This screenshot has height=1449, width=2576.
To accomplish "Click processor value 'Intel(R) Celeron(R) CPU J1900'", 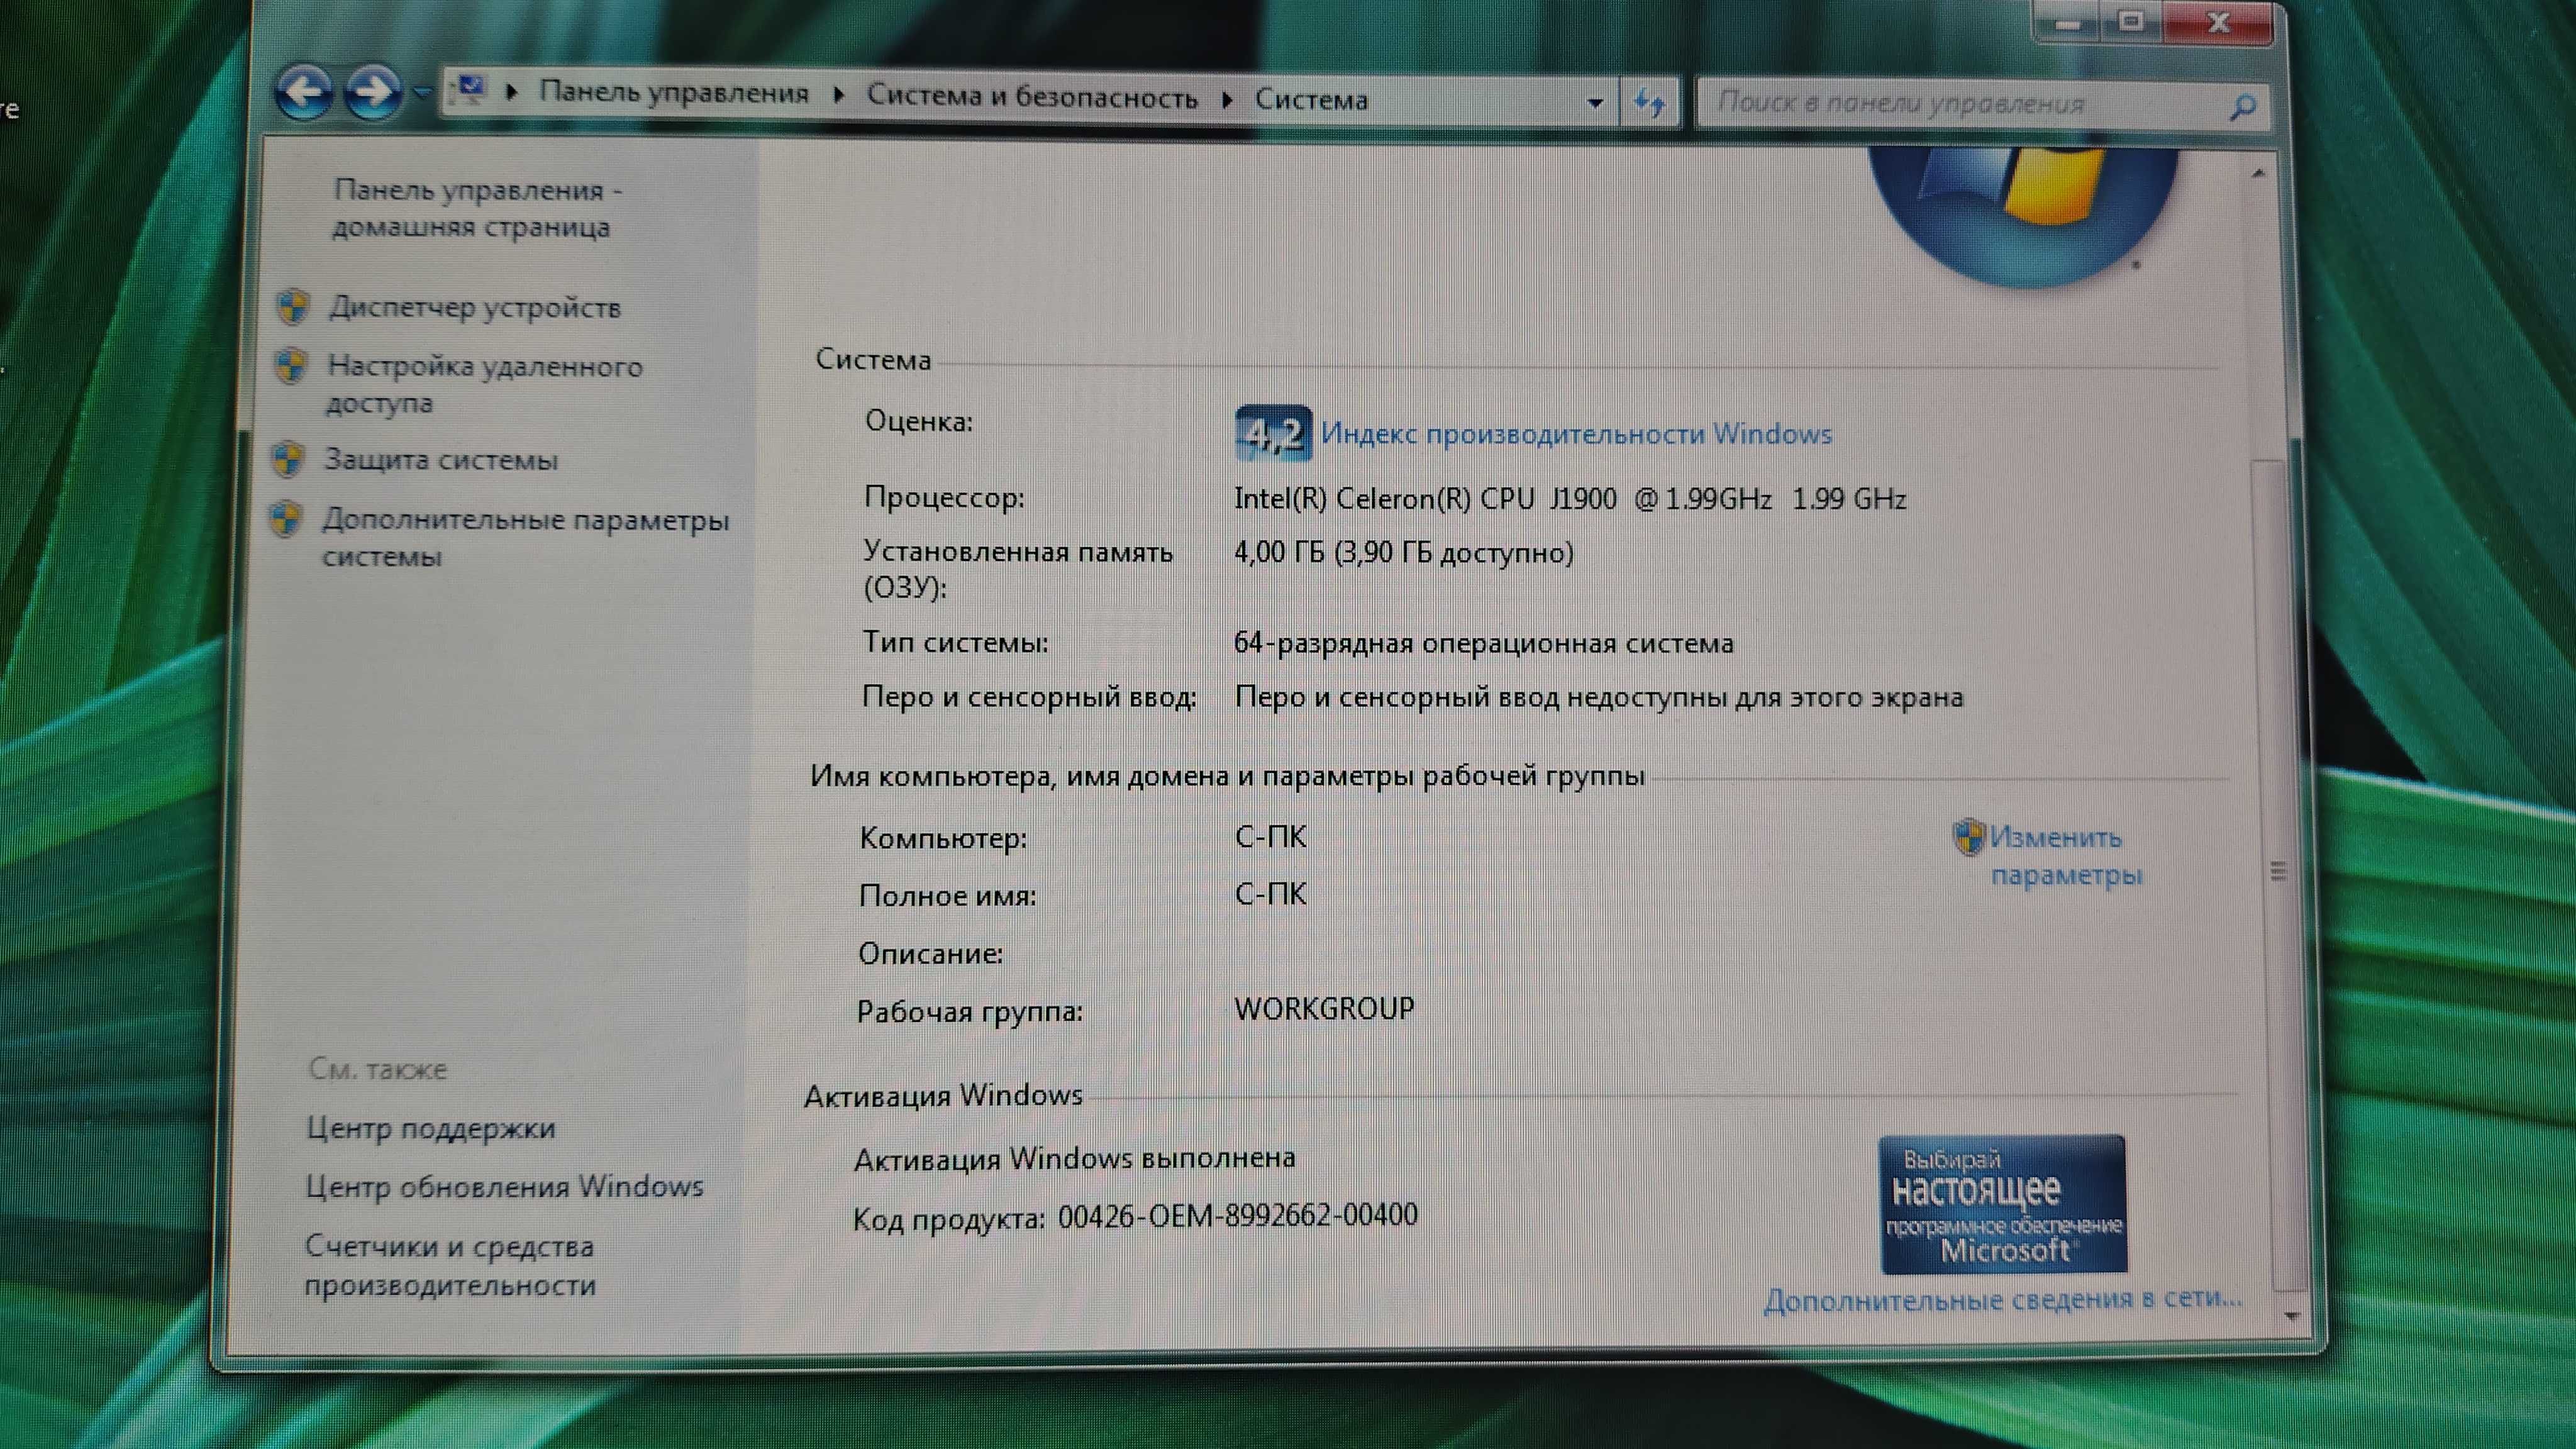I will pos(1570,499).
